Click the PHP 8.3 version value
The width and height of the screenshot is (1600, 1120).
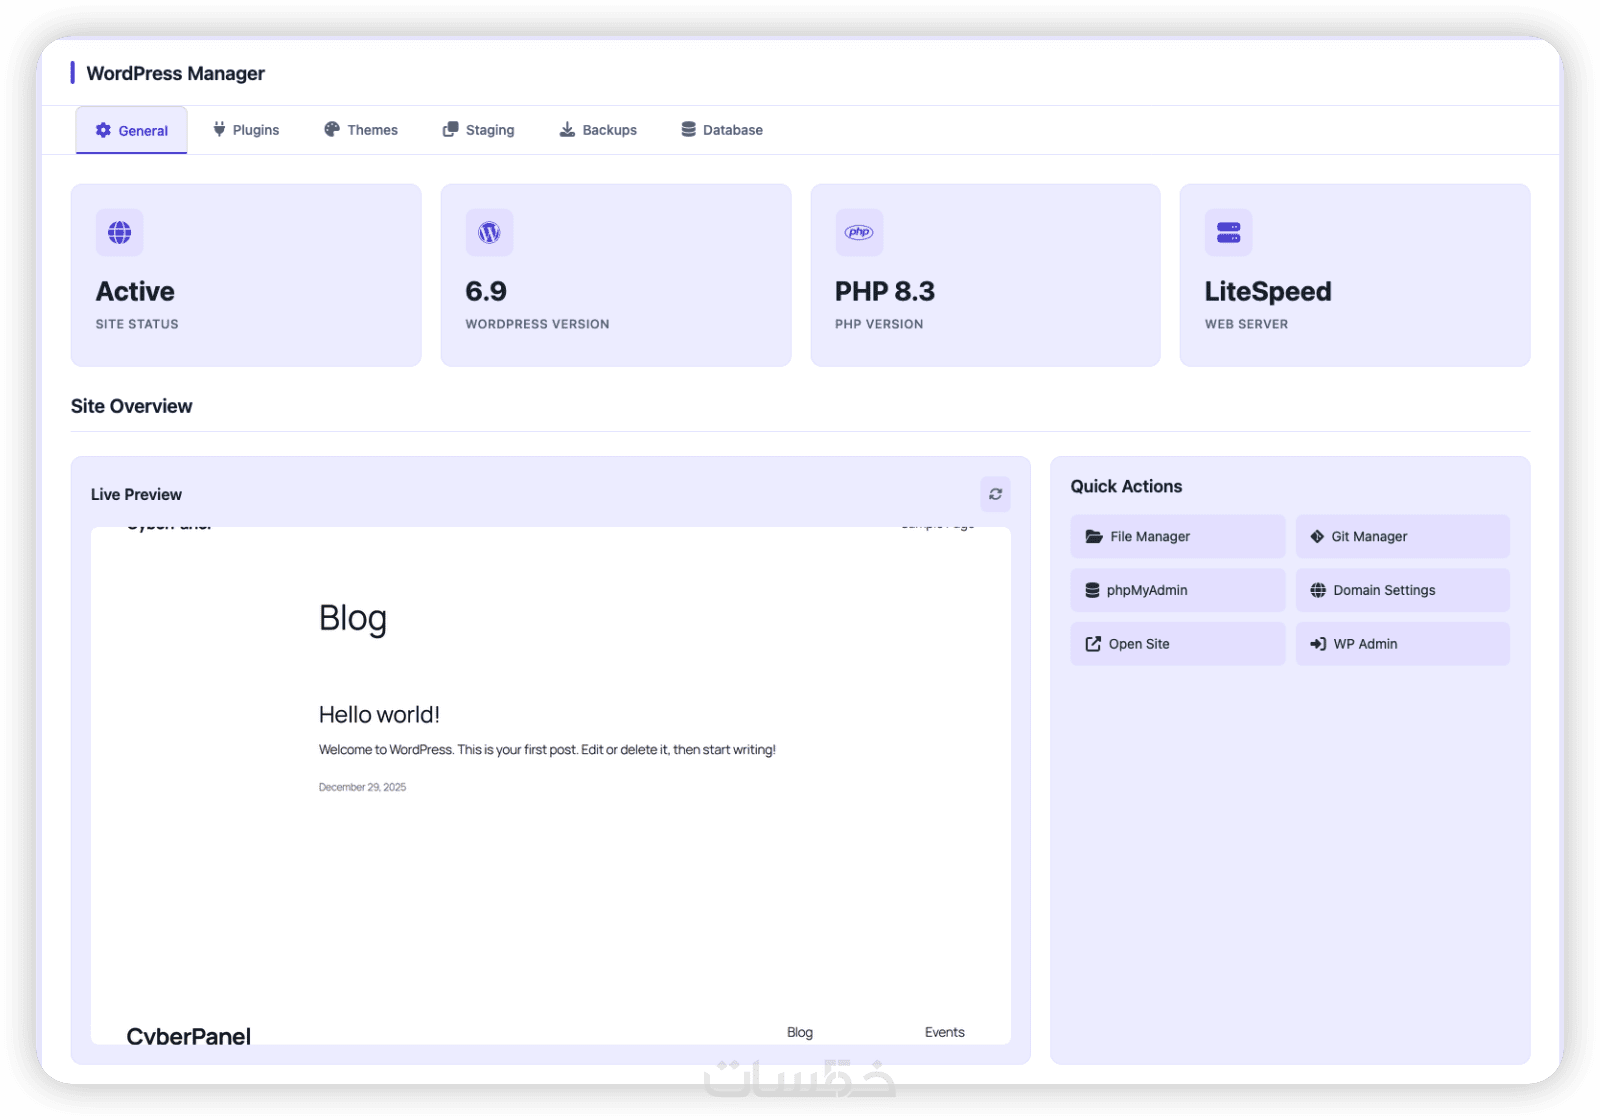pyautogui.click(x=885, y=291)
